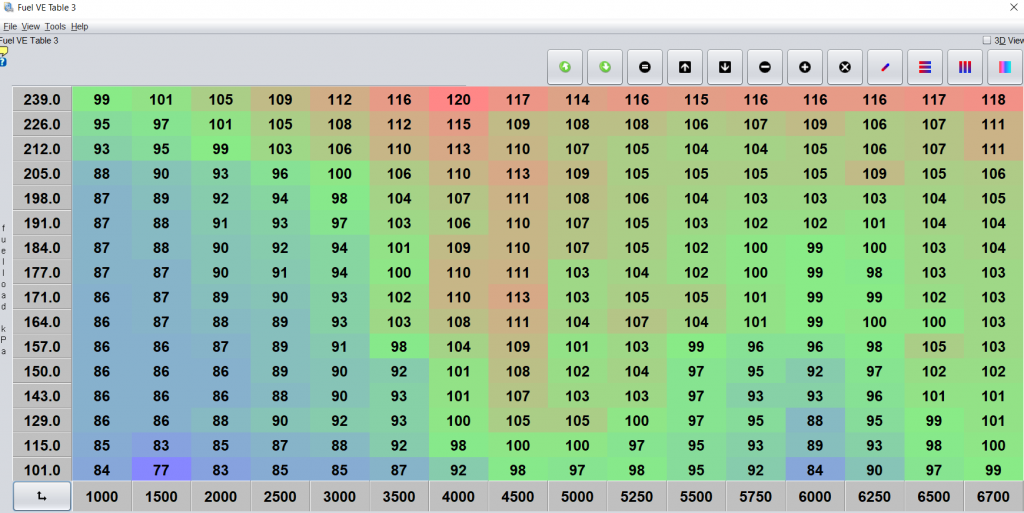Click the green down-arrow toolbar button
The width and height of the screenshot is (1024, 513).
click(605, 67)
